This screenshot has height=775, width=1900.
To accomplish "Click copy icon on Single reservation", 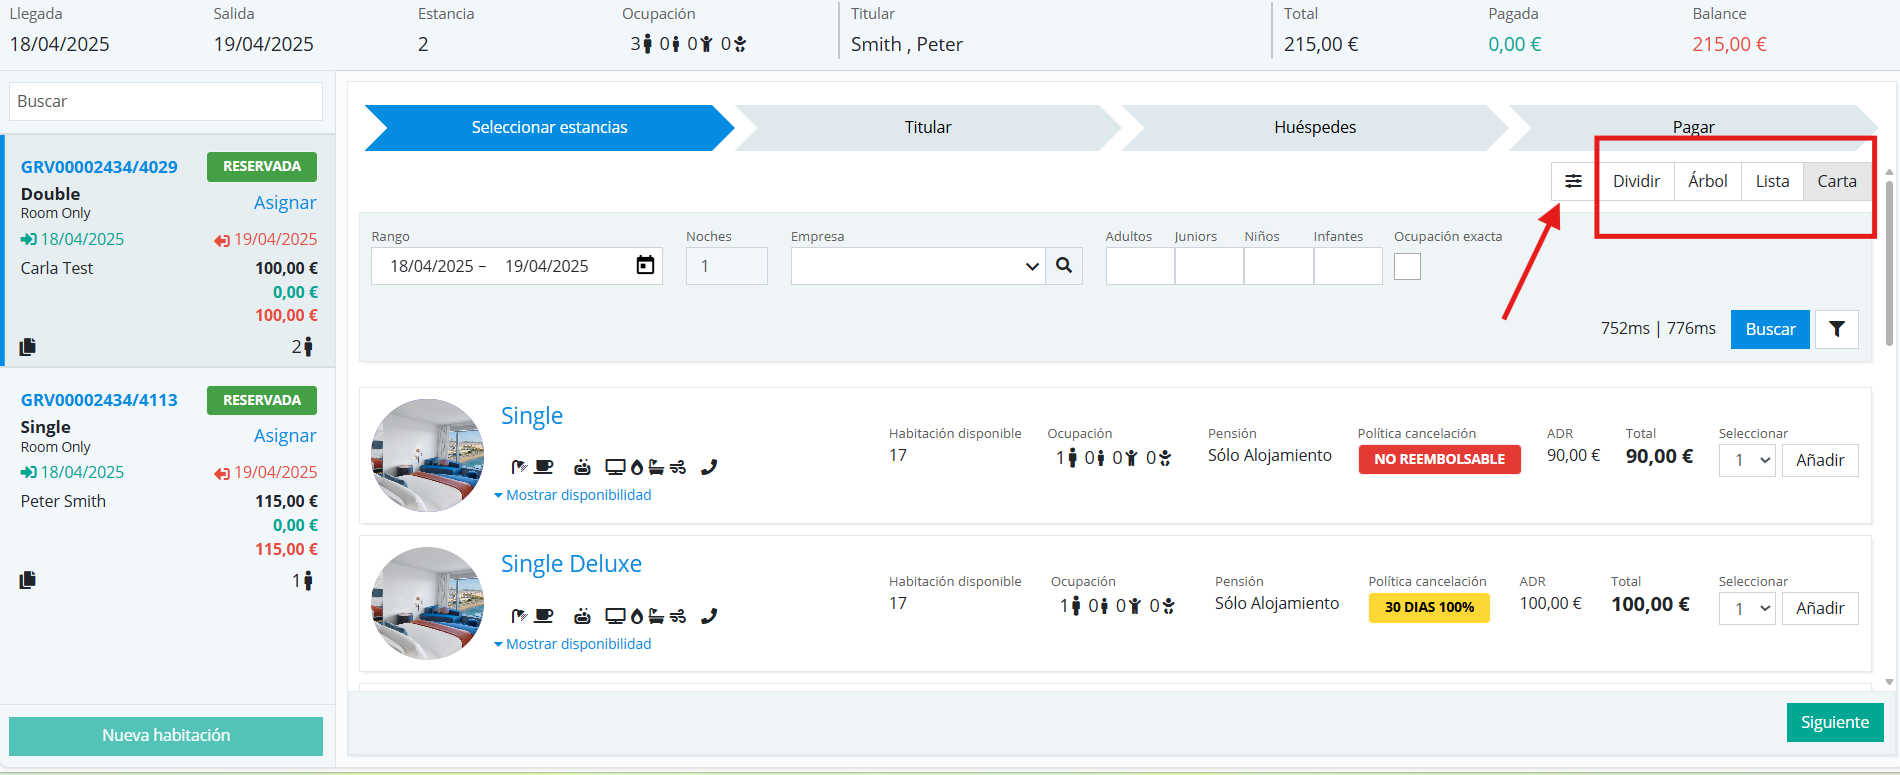I will (x=28, y=580).
